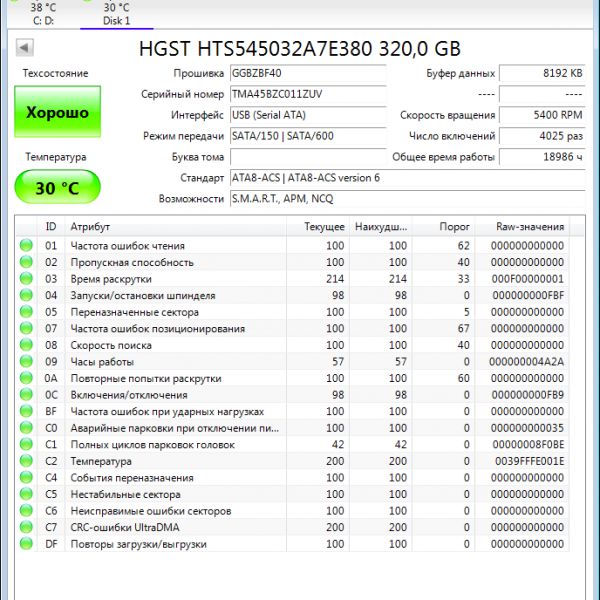Click the Стандарт field ATA8-ACS
The width and height of the screenshot is (600, 600).
(408, 178)
